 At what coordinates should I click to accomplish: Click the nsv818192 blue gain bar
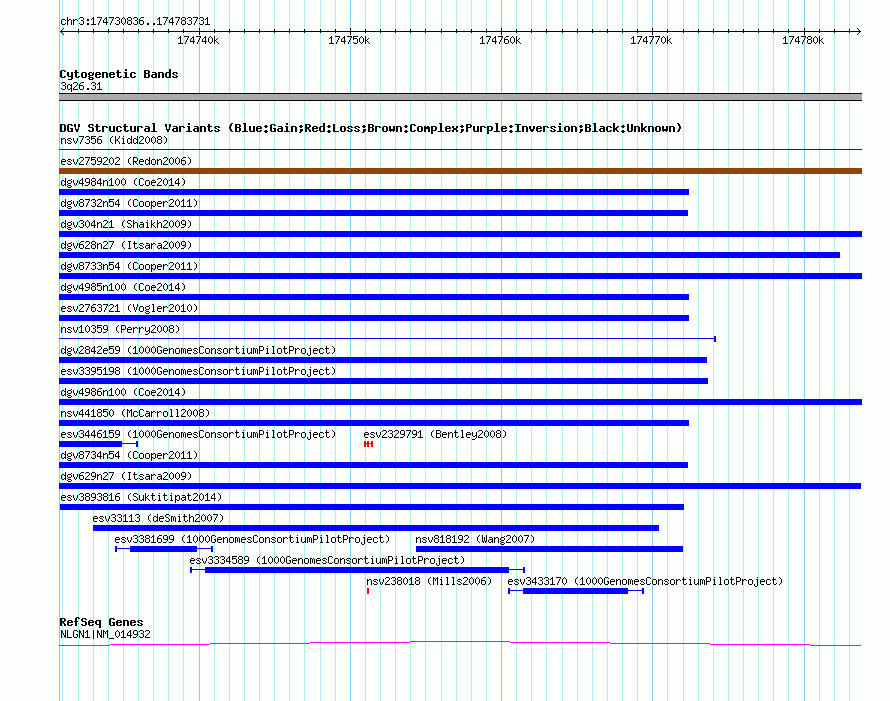(x=549, y=549)
